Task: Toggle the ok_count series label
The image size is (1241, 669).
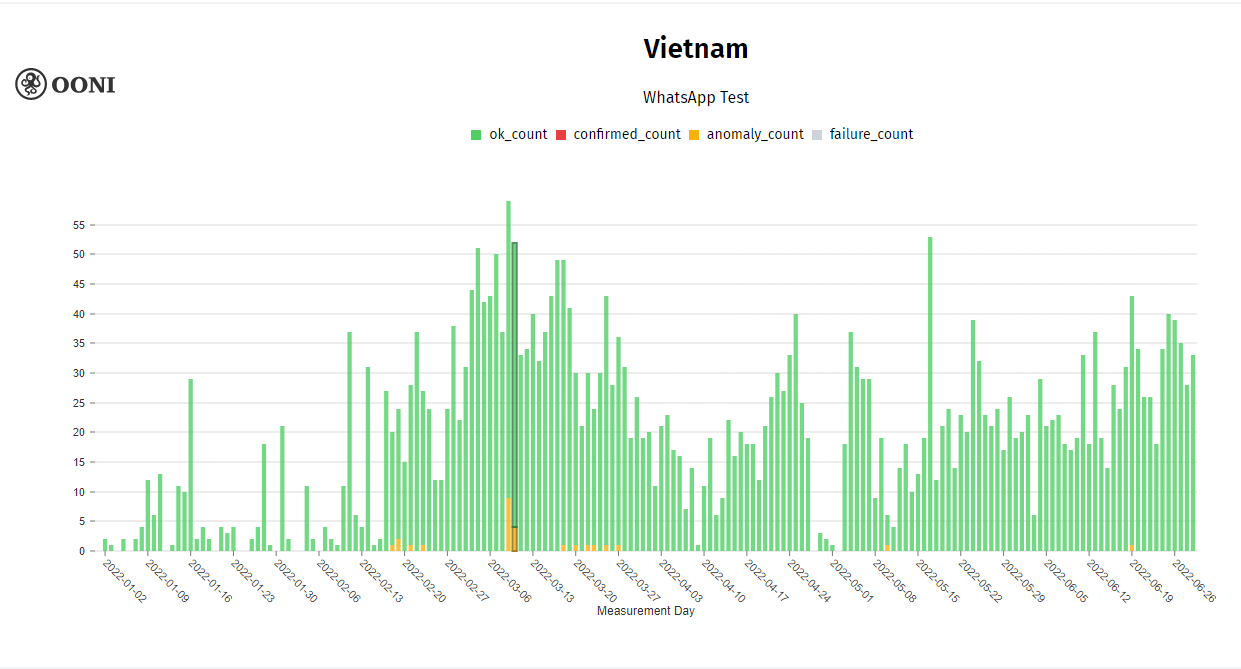Action: 518,134
